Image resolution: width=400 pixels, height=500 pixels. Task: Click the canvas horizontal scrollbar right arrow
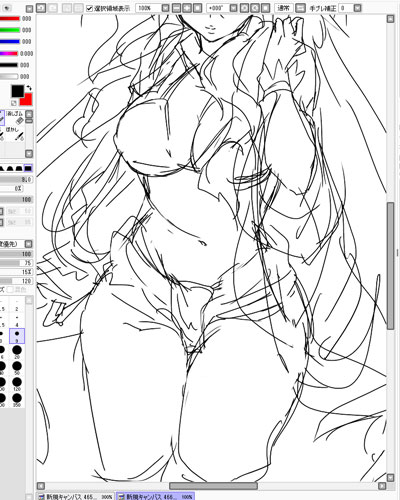382,486
